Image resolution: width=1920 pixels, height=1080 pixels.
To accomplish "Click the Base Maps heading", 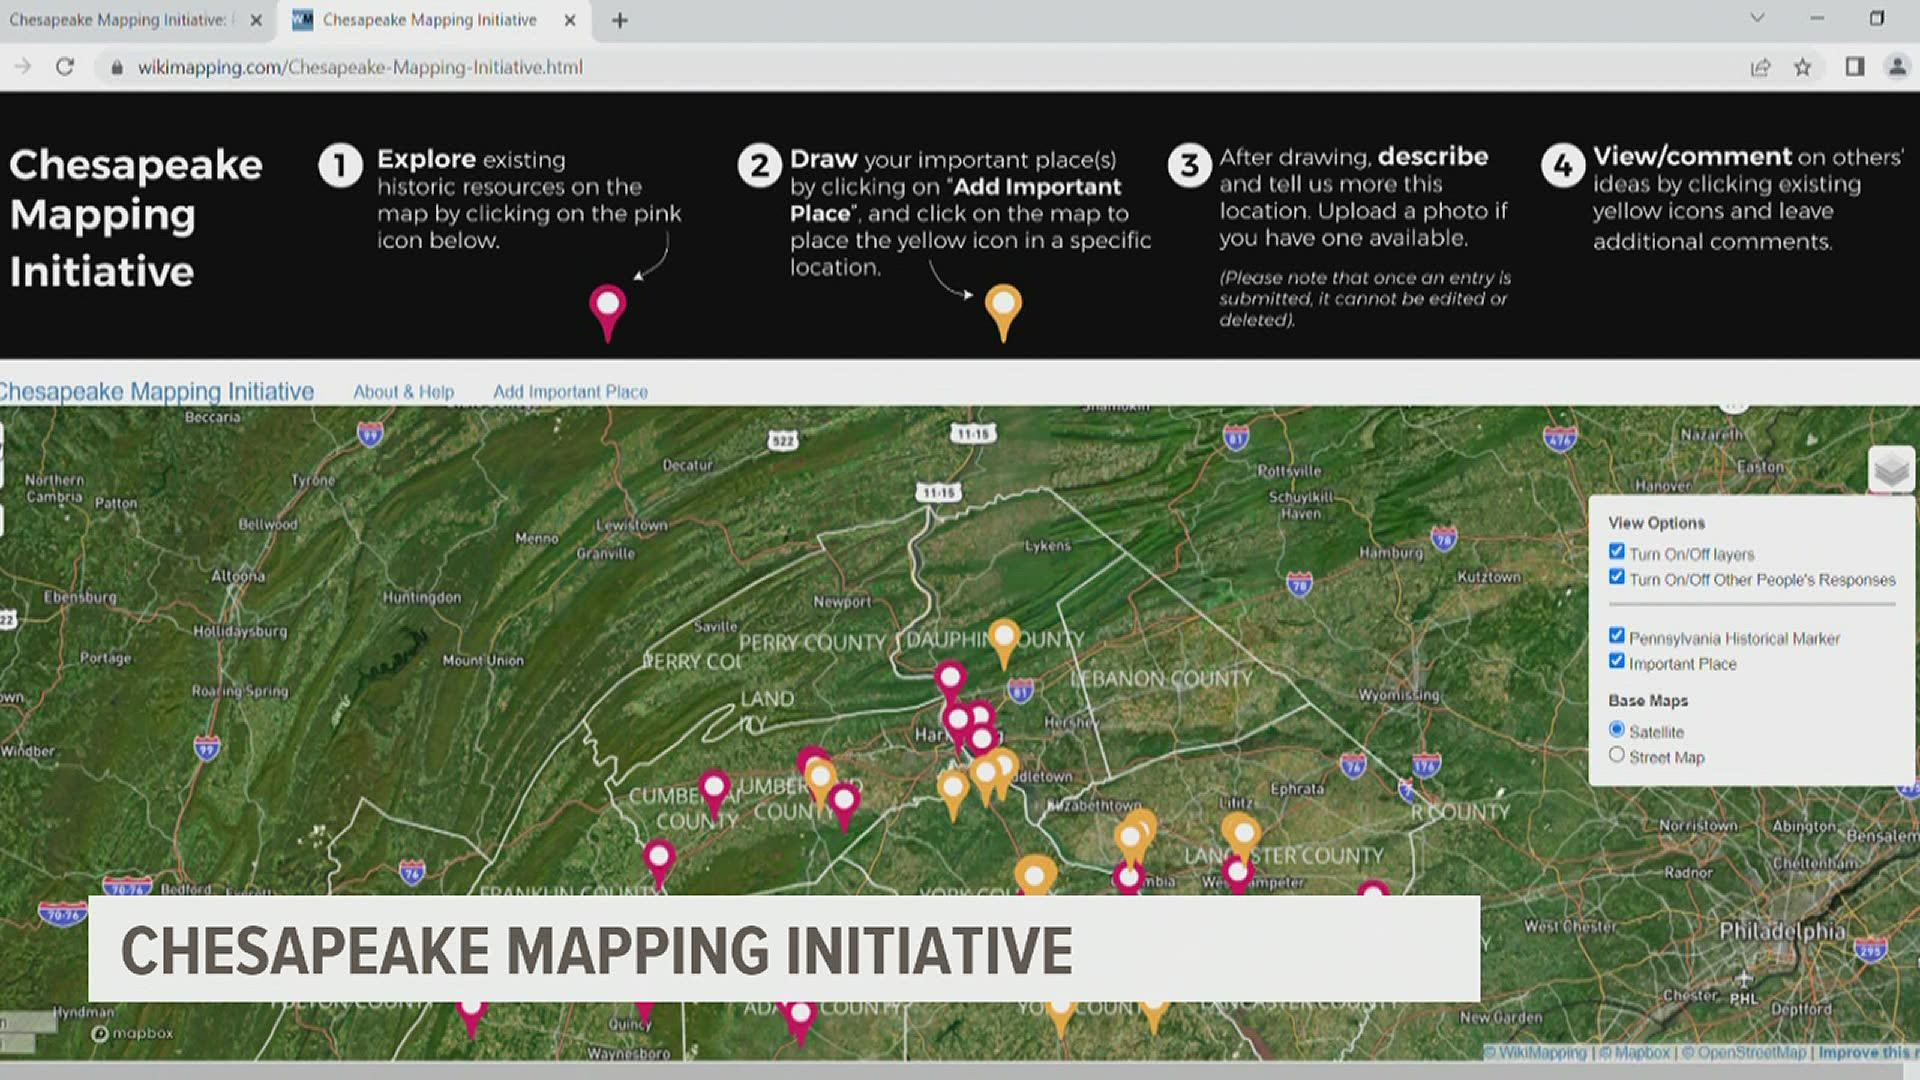I will tap(1647, 701).
